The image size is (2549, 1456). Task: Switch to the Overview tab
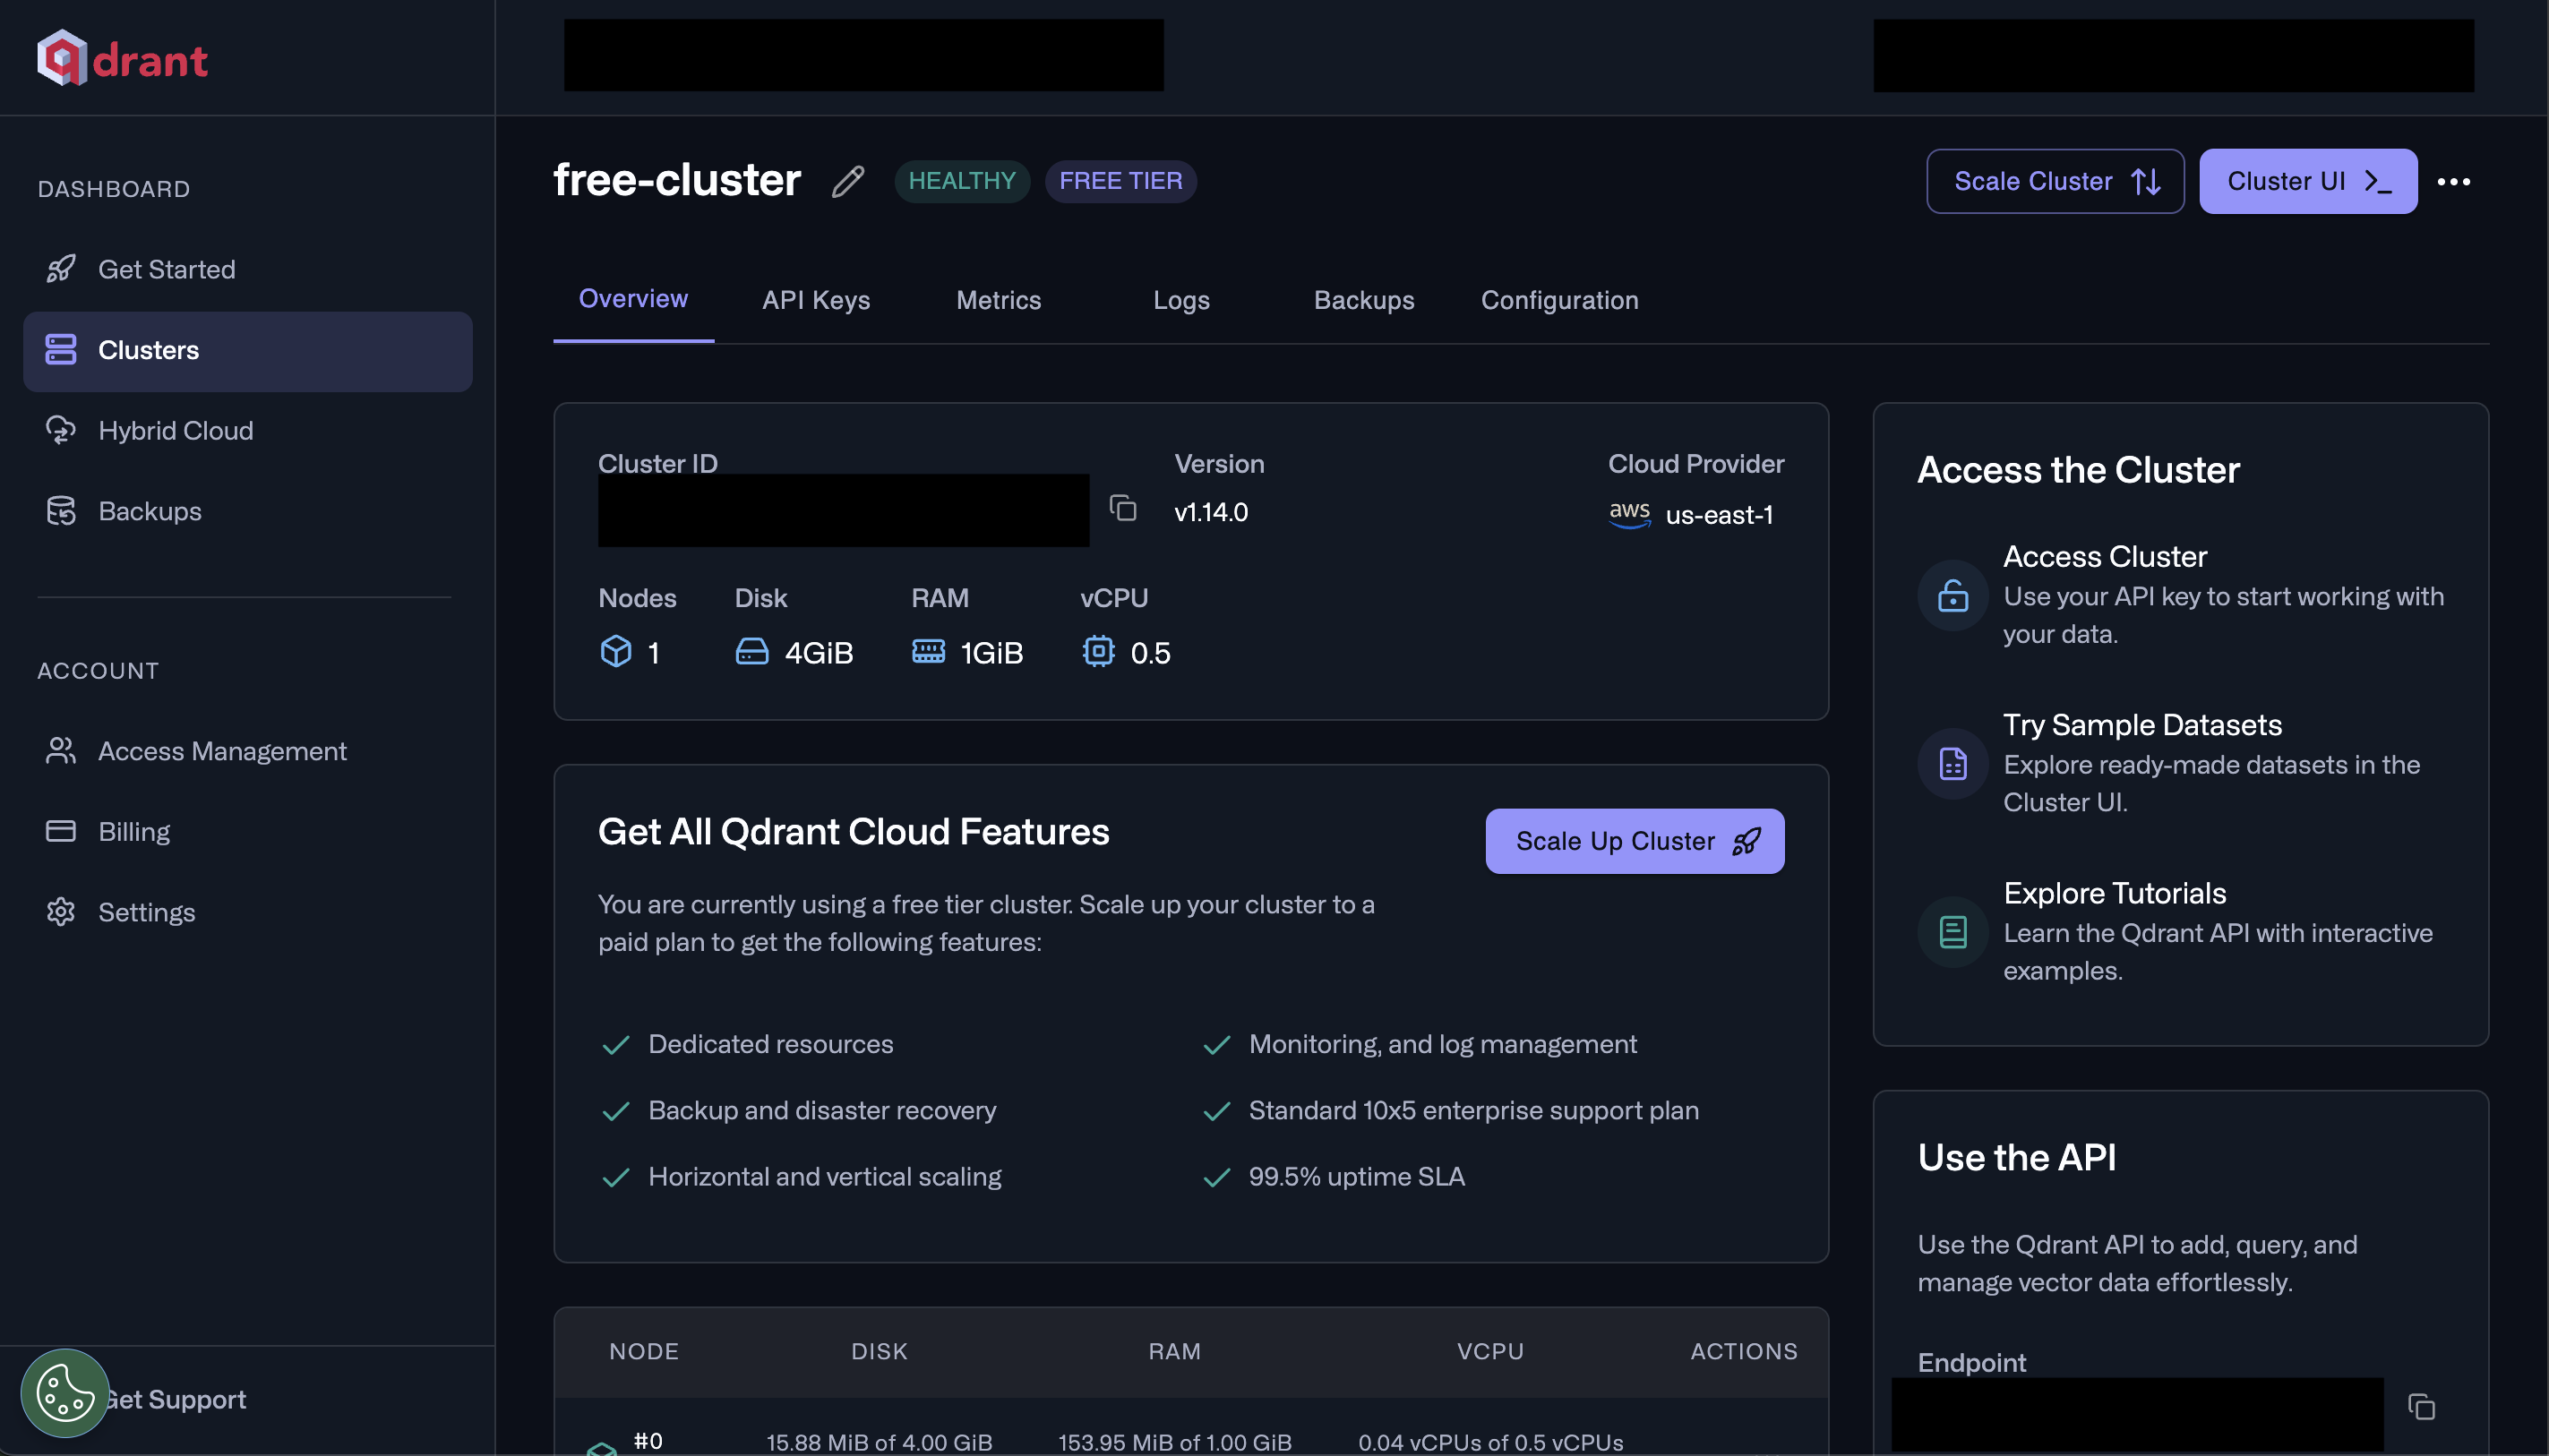633,299
